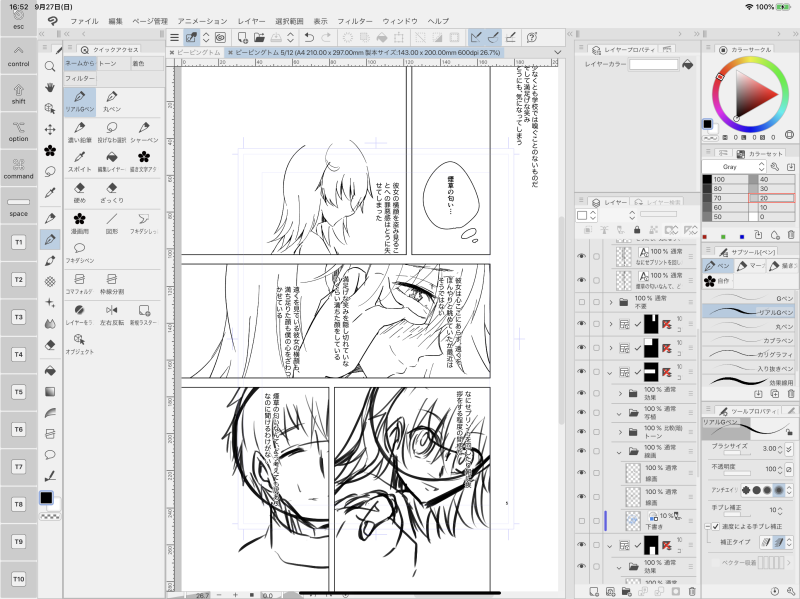Select the fill bucket tool

50,371
